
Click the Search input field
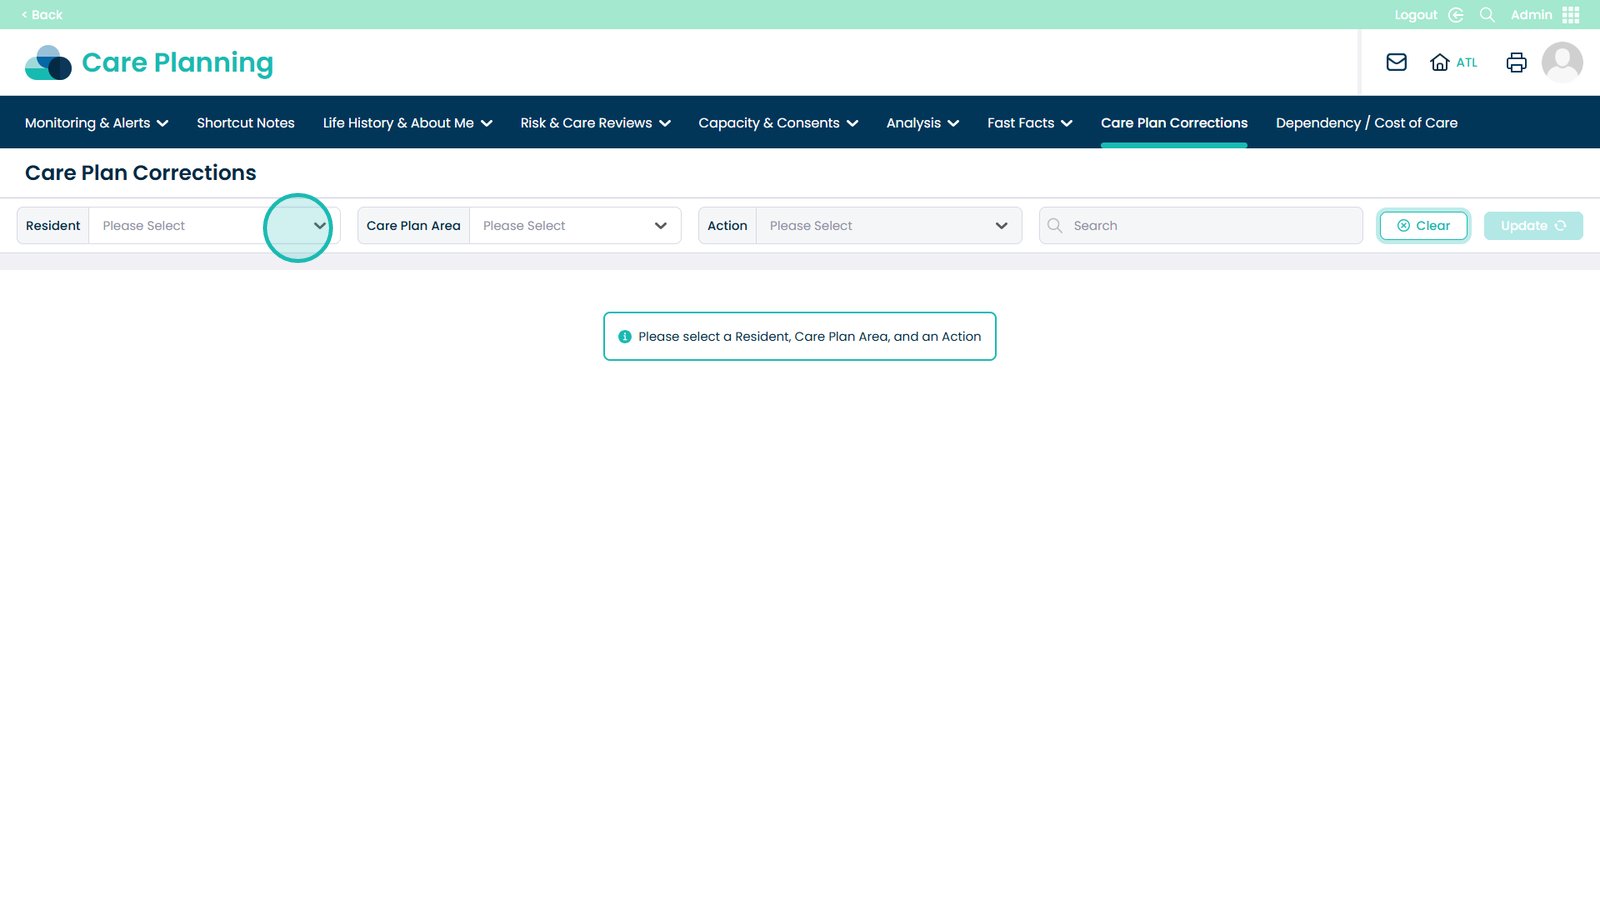1201,226
